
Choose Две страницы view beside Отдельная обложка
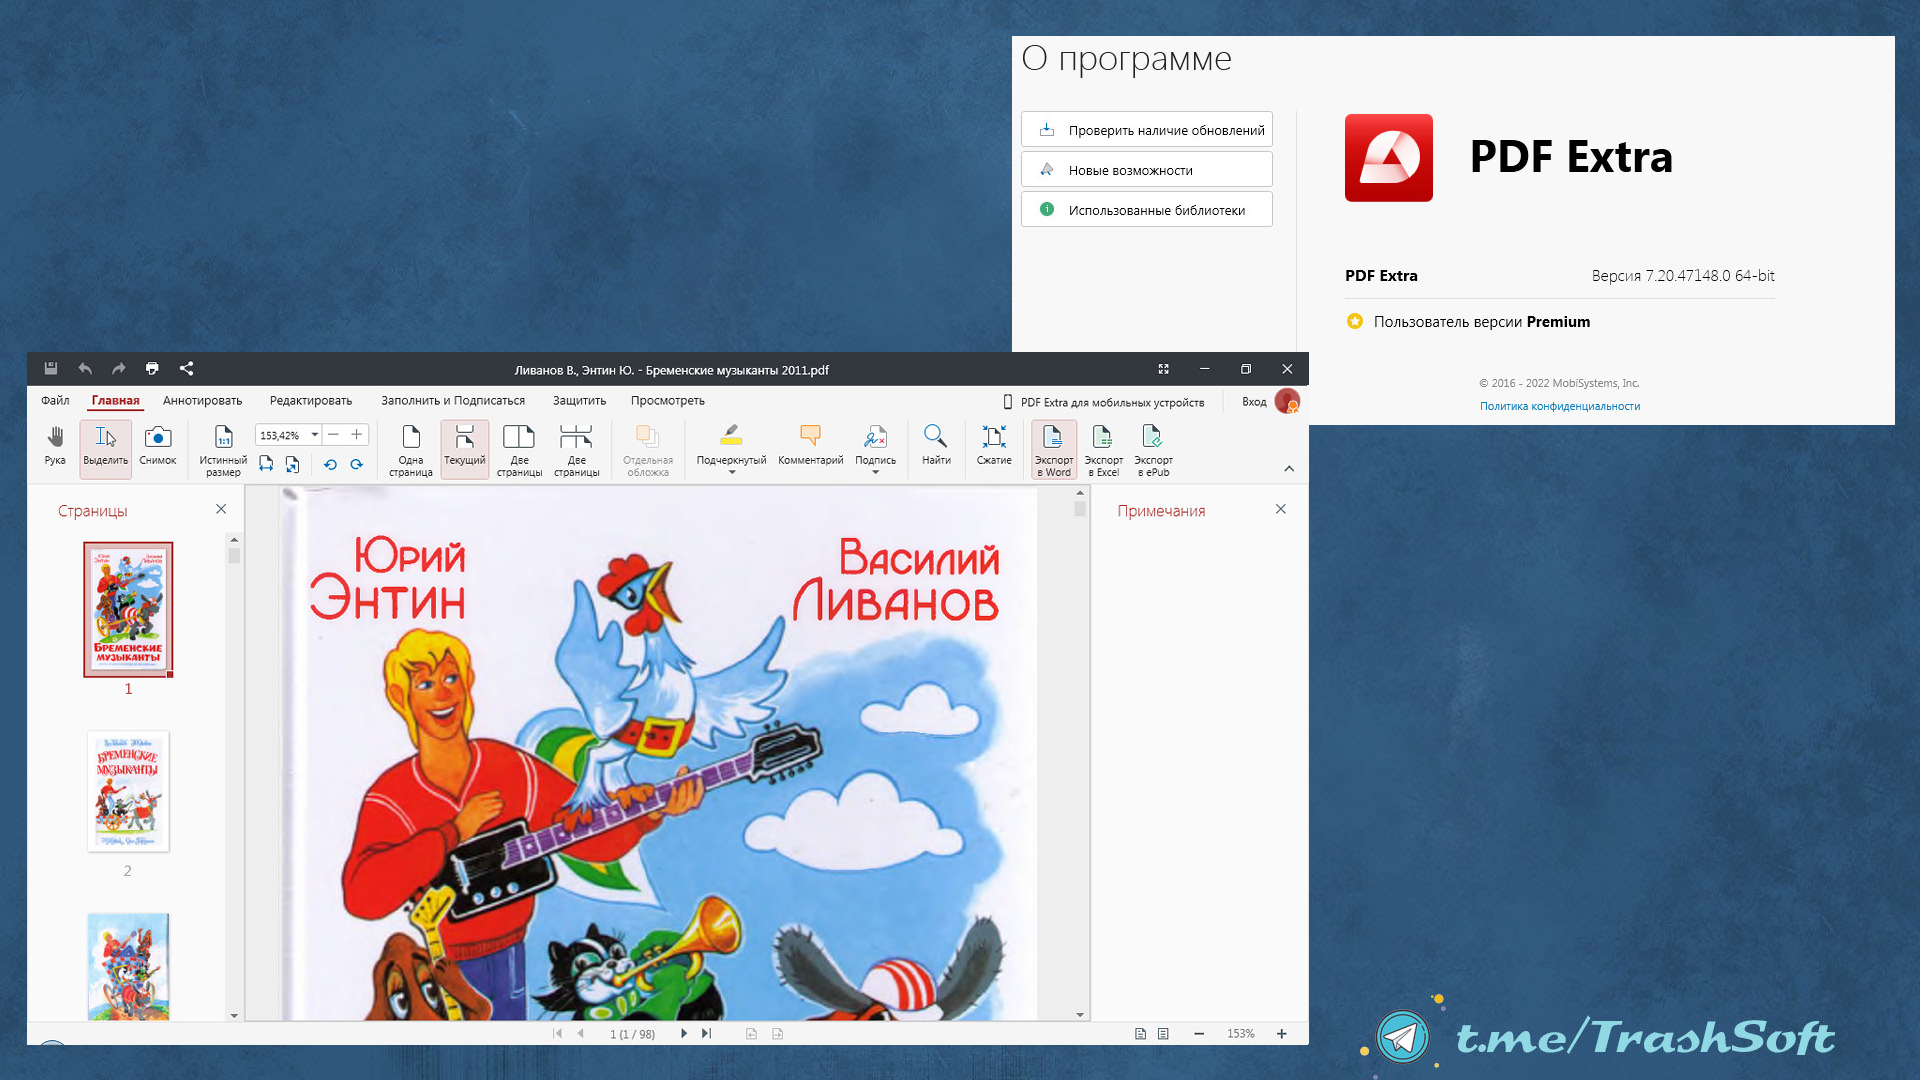(x=577, y=450)
